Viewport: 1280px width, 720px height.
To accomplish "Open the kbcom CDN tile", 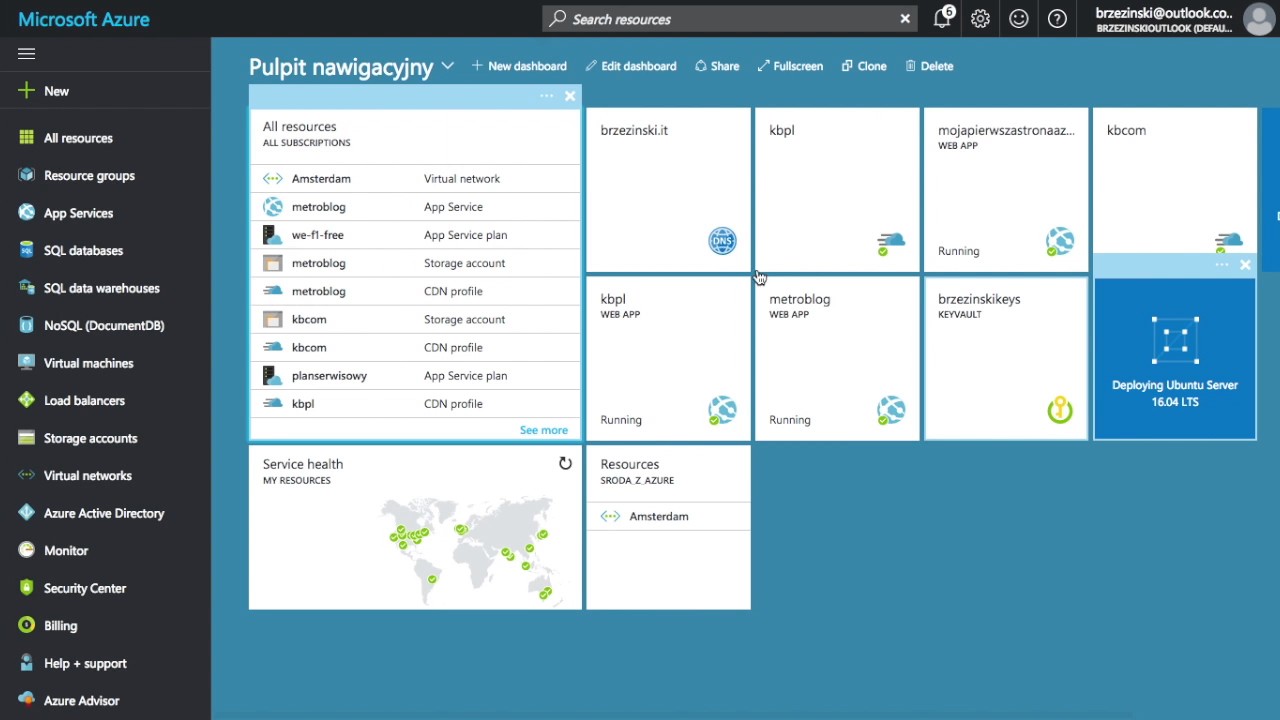I will pyautogui.click(x=1175, y=180).
